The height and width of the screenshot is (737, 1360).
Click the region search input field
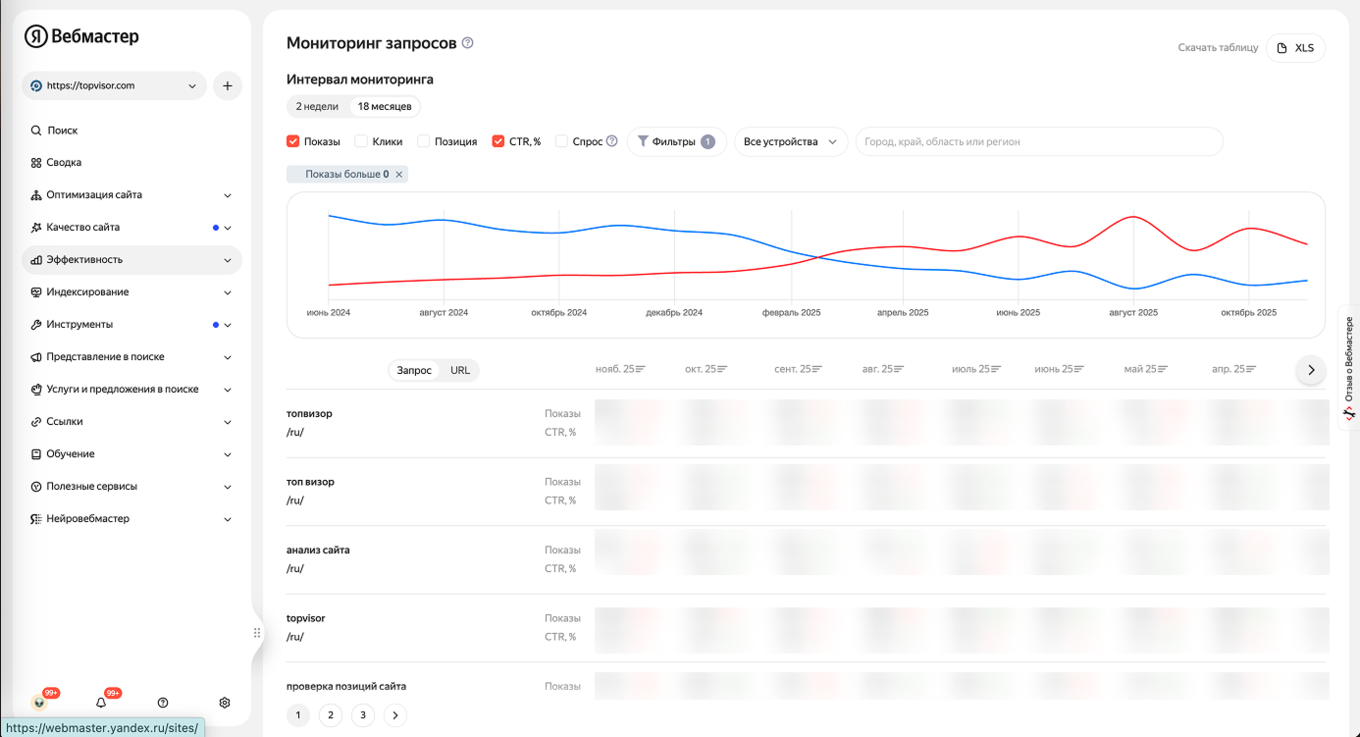(1038, 142)
